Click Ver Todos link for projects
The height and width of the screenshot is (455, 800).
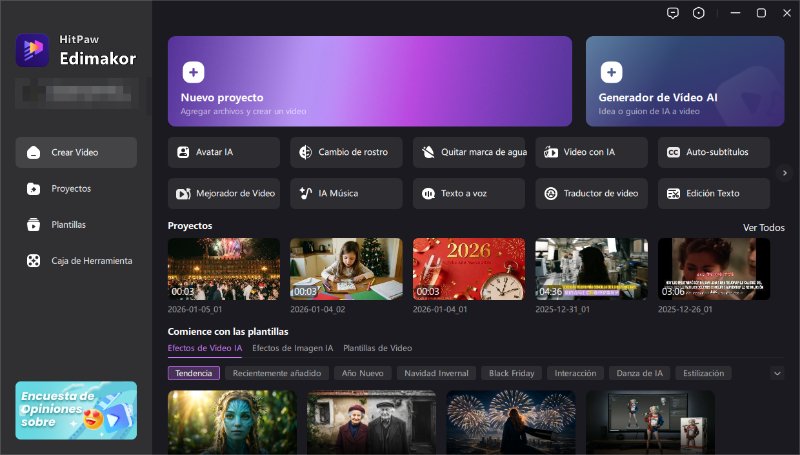click(x=763, y=227)
